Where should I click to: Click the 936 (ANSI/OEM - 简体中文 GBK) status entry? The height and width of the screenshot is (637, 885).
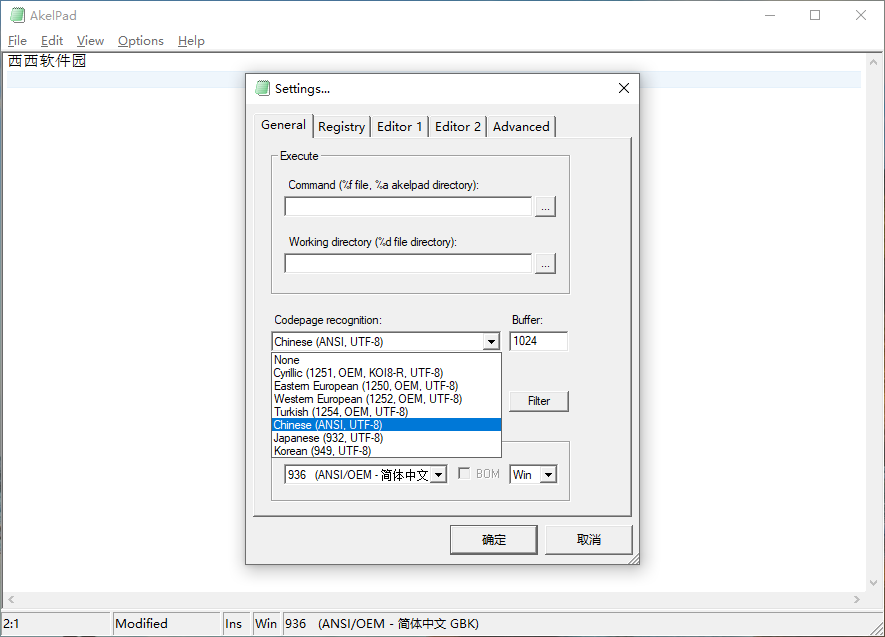point(382,623)
